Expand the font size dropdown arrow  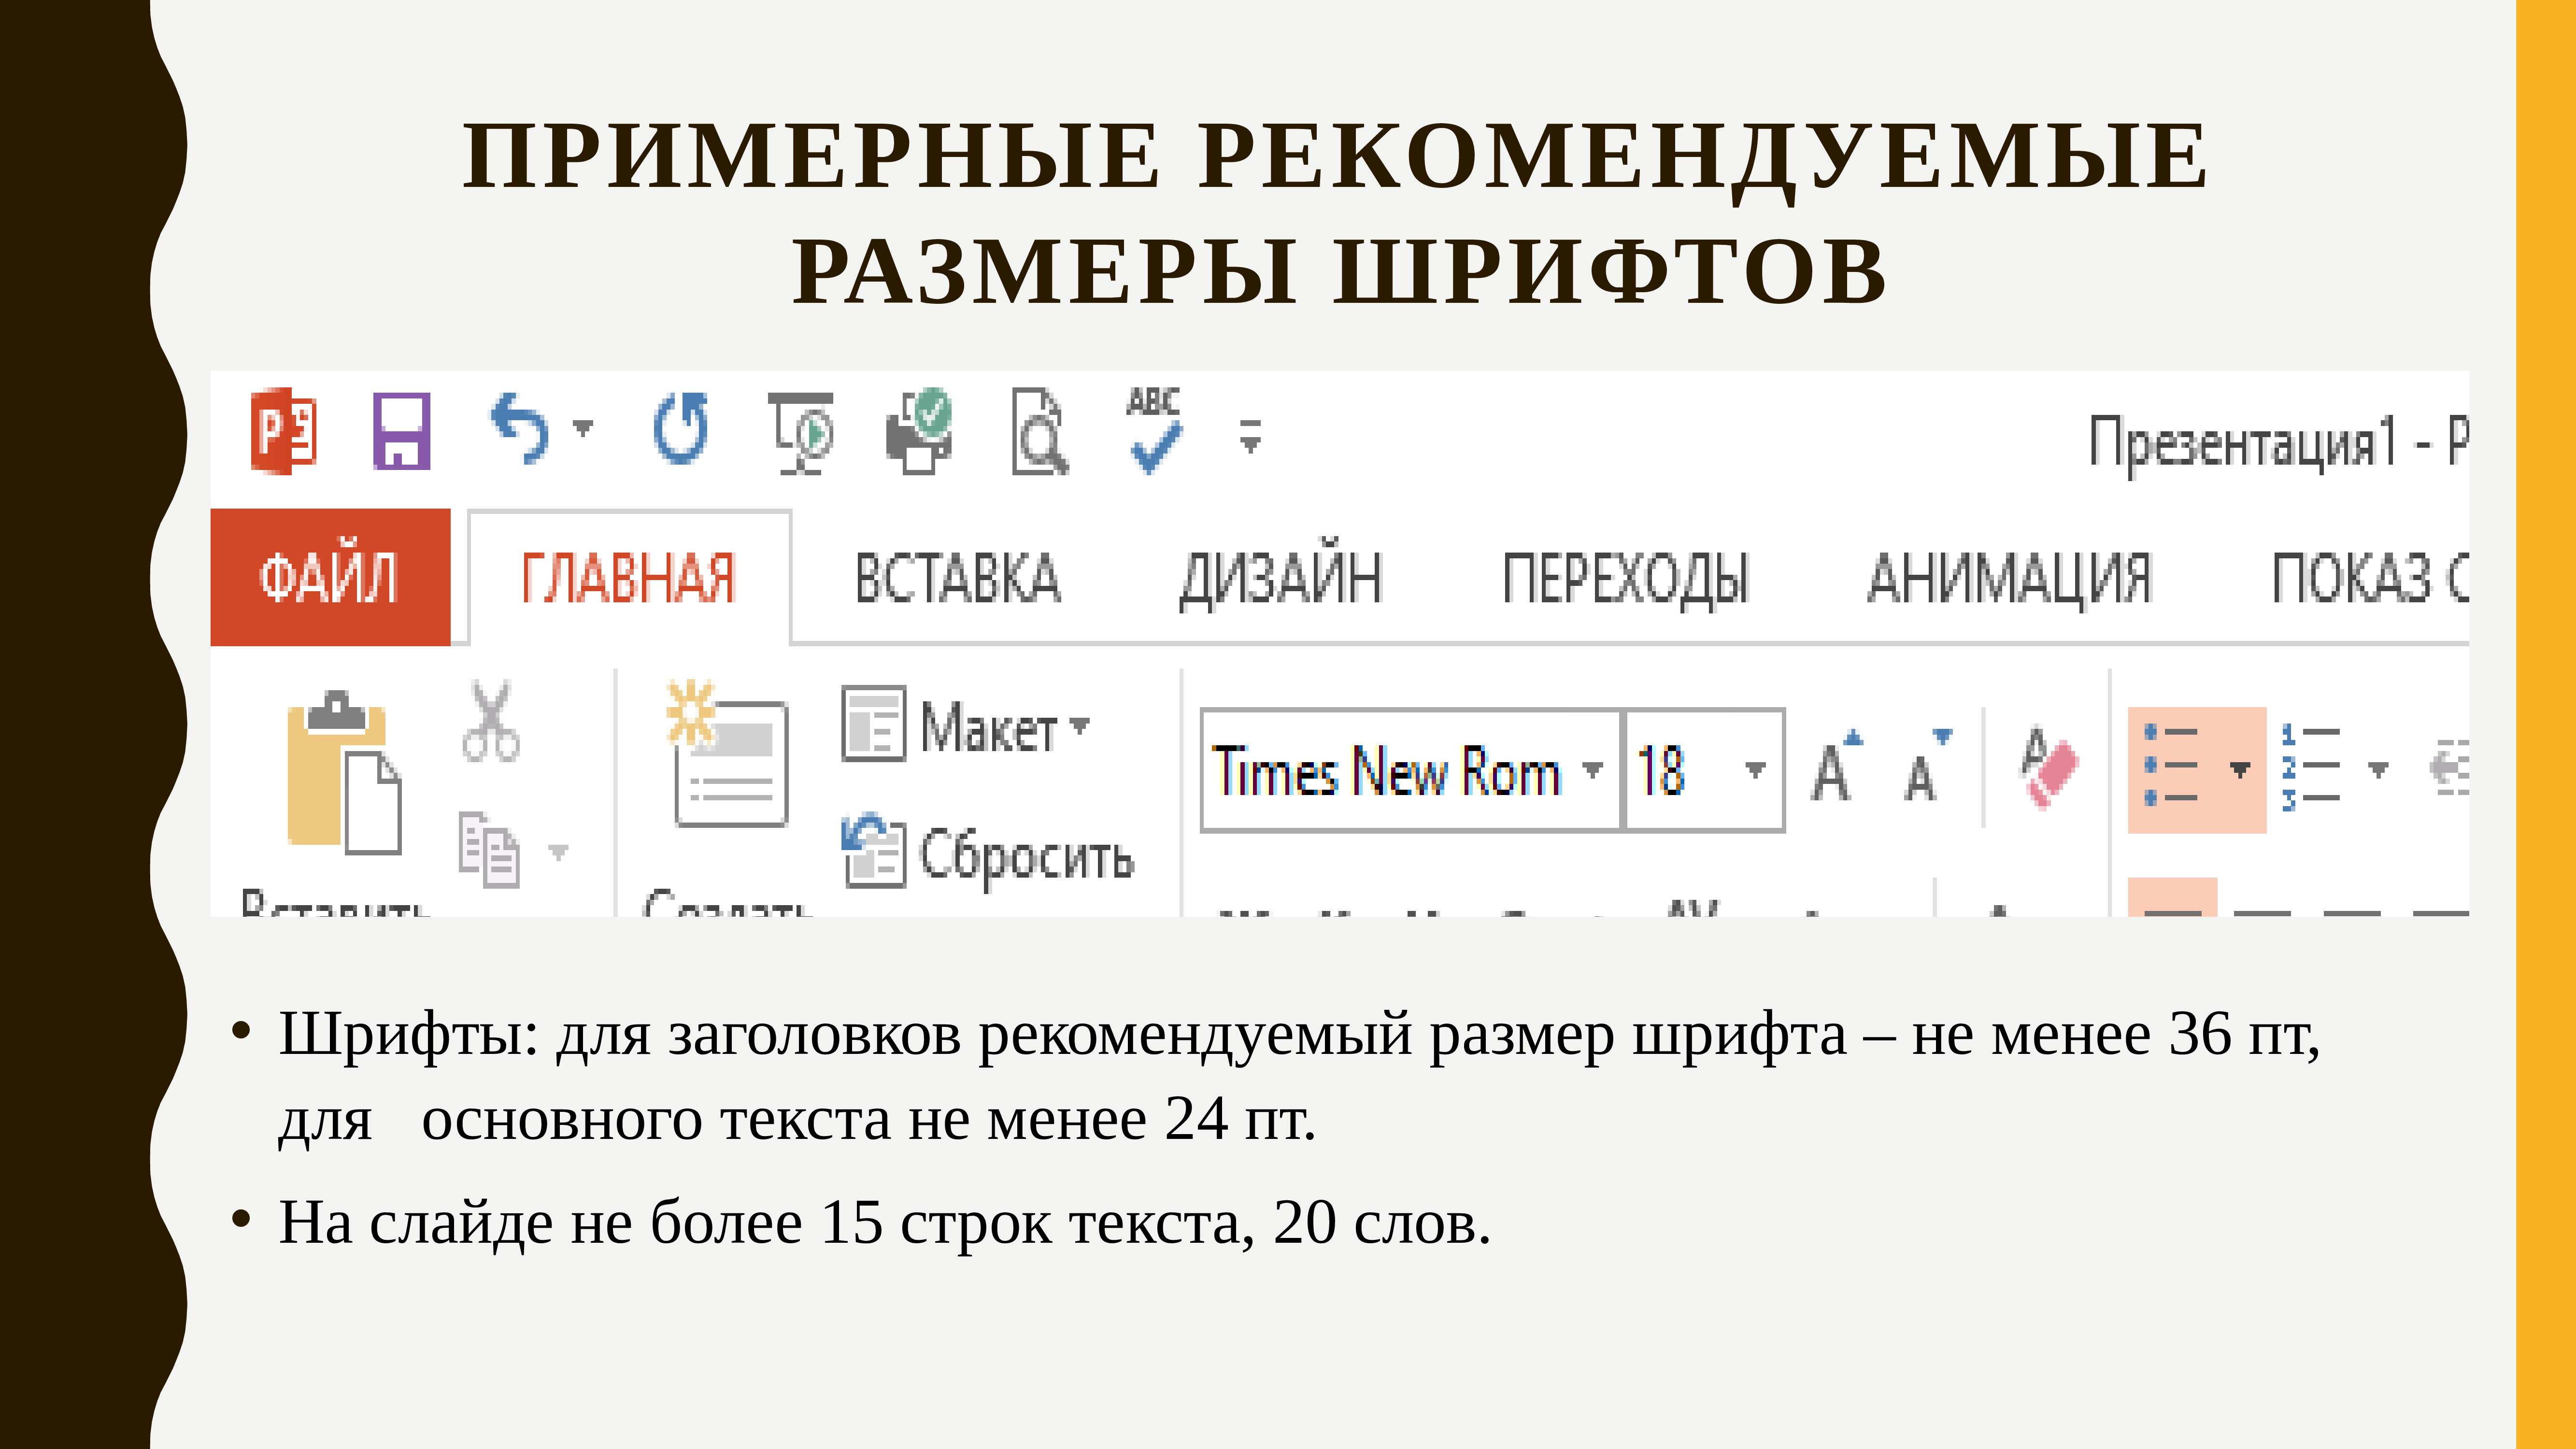tap(1755, 769)
